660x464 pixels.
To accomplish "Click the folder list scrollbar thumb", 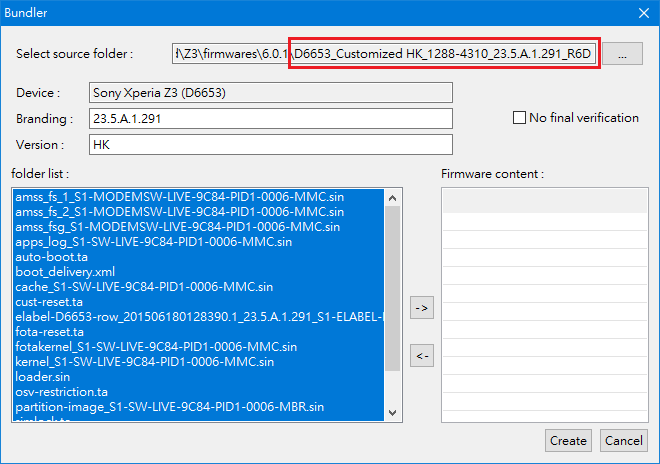I will coord(393,288).
